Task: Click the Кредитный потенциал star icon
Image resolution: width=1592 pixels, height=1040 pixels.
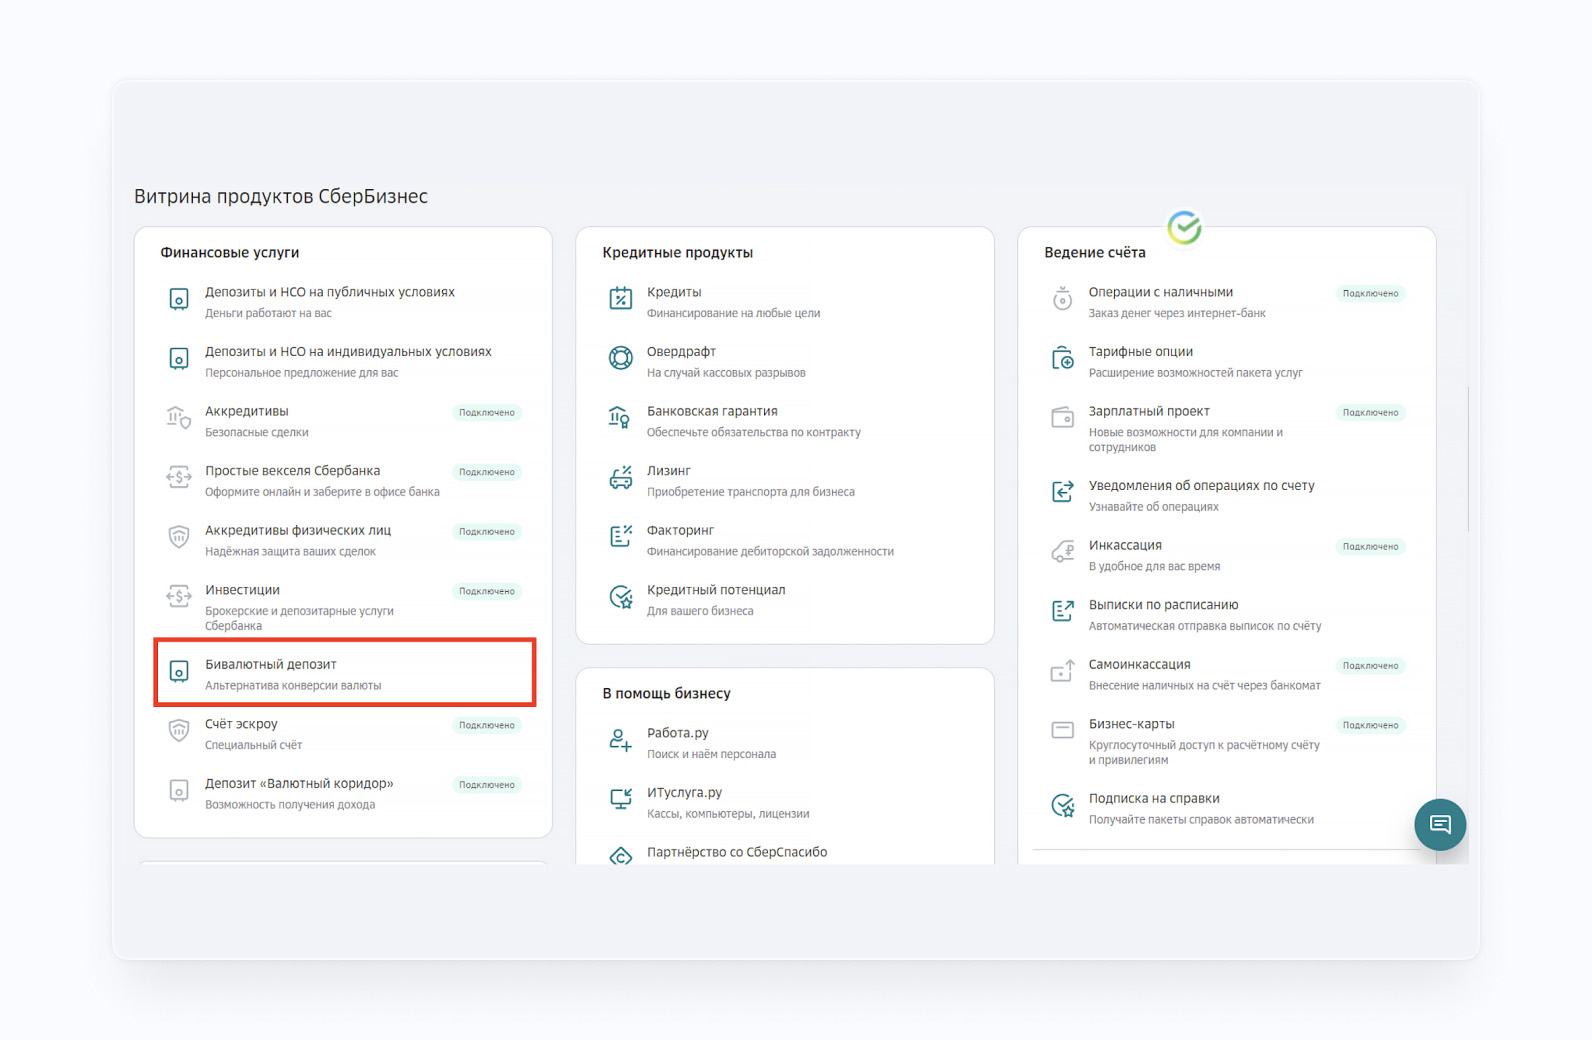Action: coord(621,597)
